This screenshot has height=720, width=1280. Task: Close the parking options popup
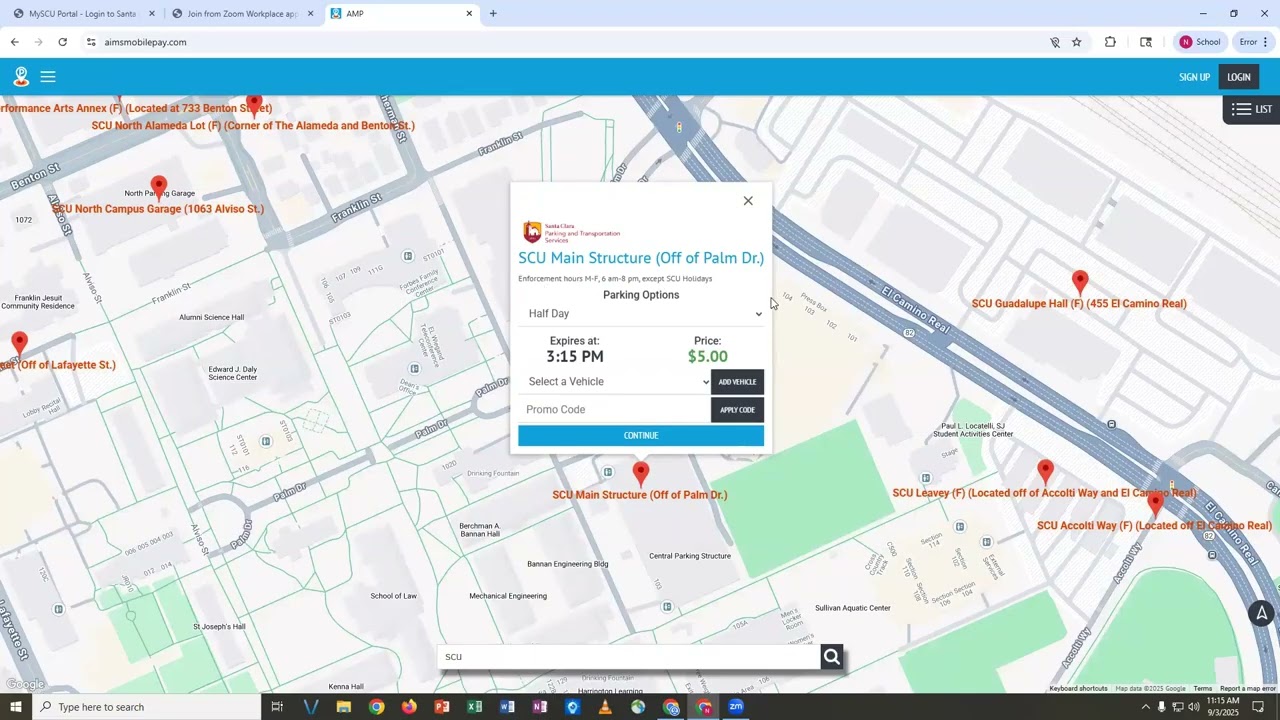[748, 201]
